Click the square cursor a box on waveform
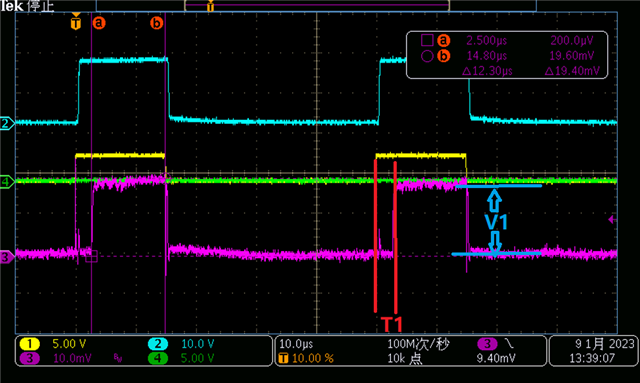Image resolution: width=640 pixels, height=383 pixels. point(91,256)
